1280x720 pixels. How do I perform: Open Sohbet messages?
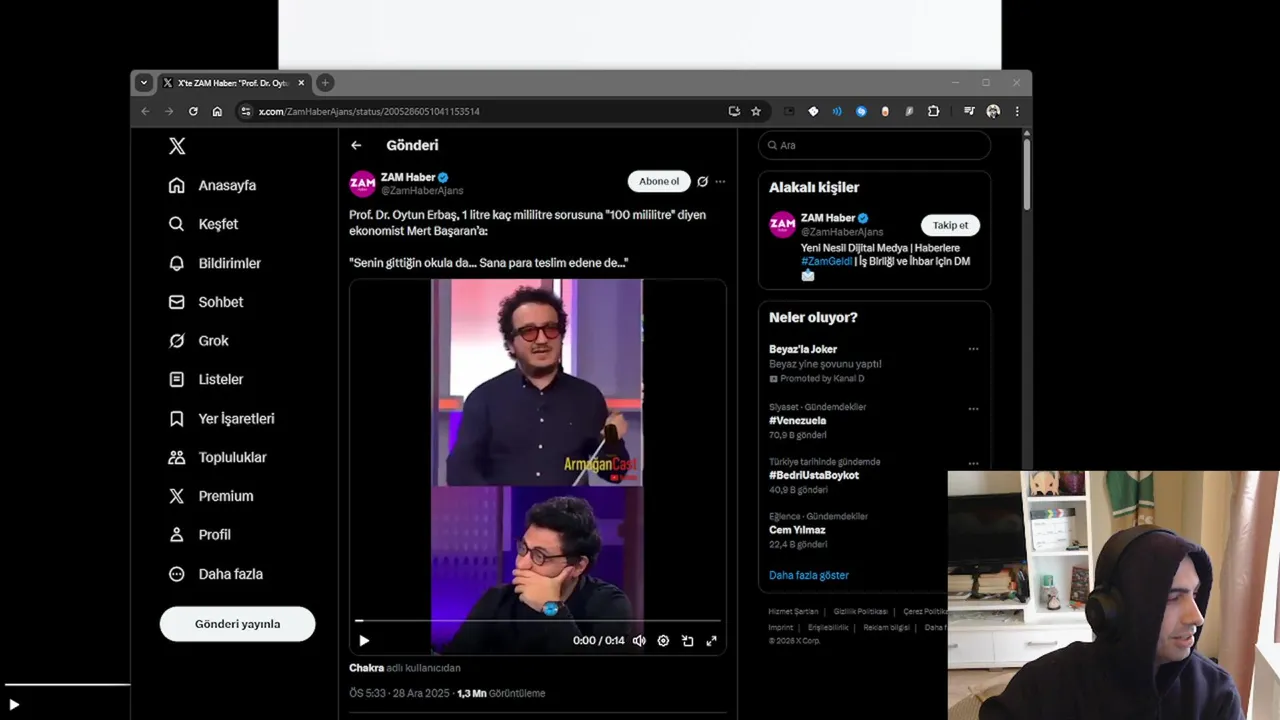click(205, 302)
